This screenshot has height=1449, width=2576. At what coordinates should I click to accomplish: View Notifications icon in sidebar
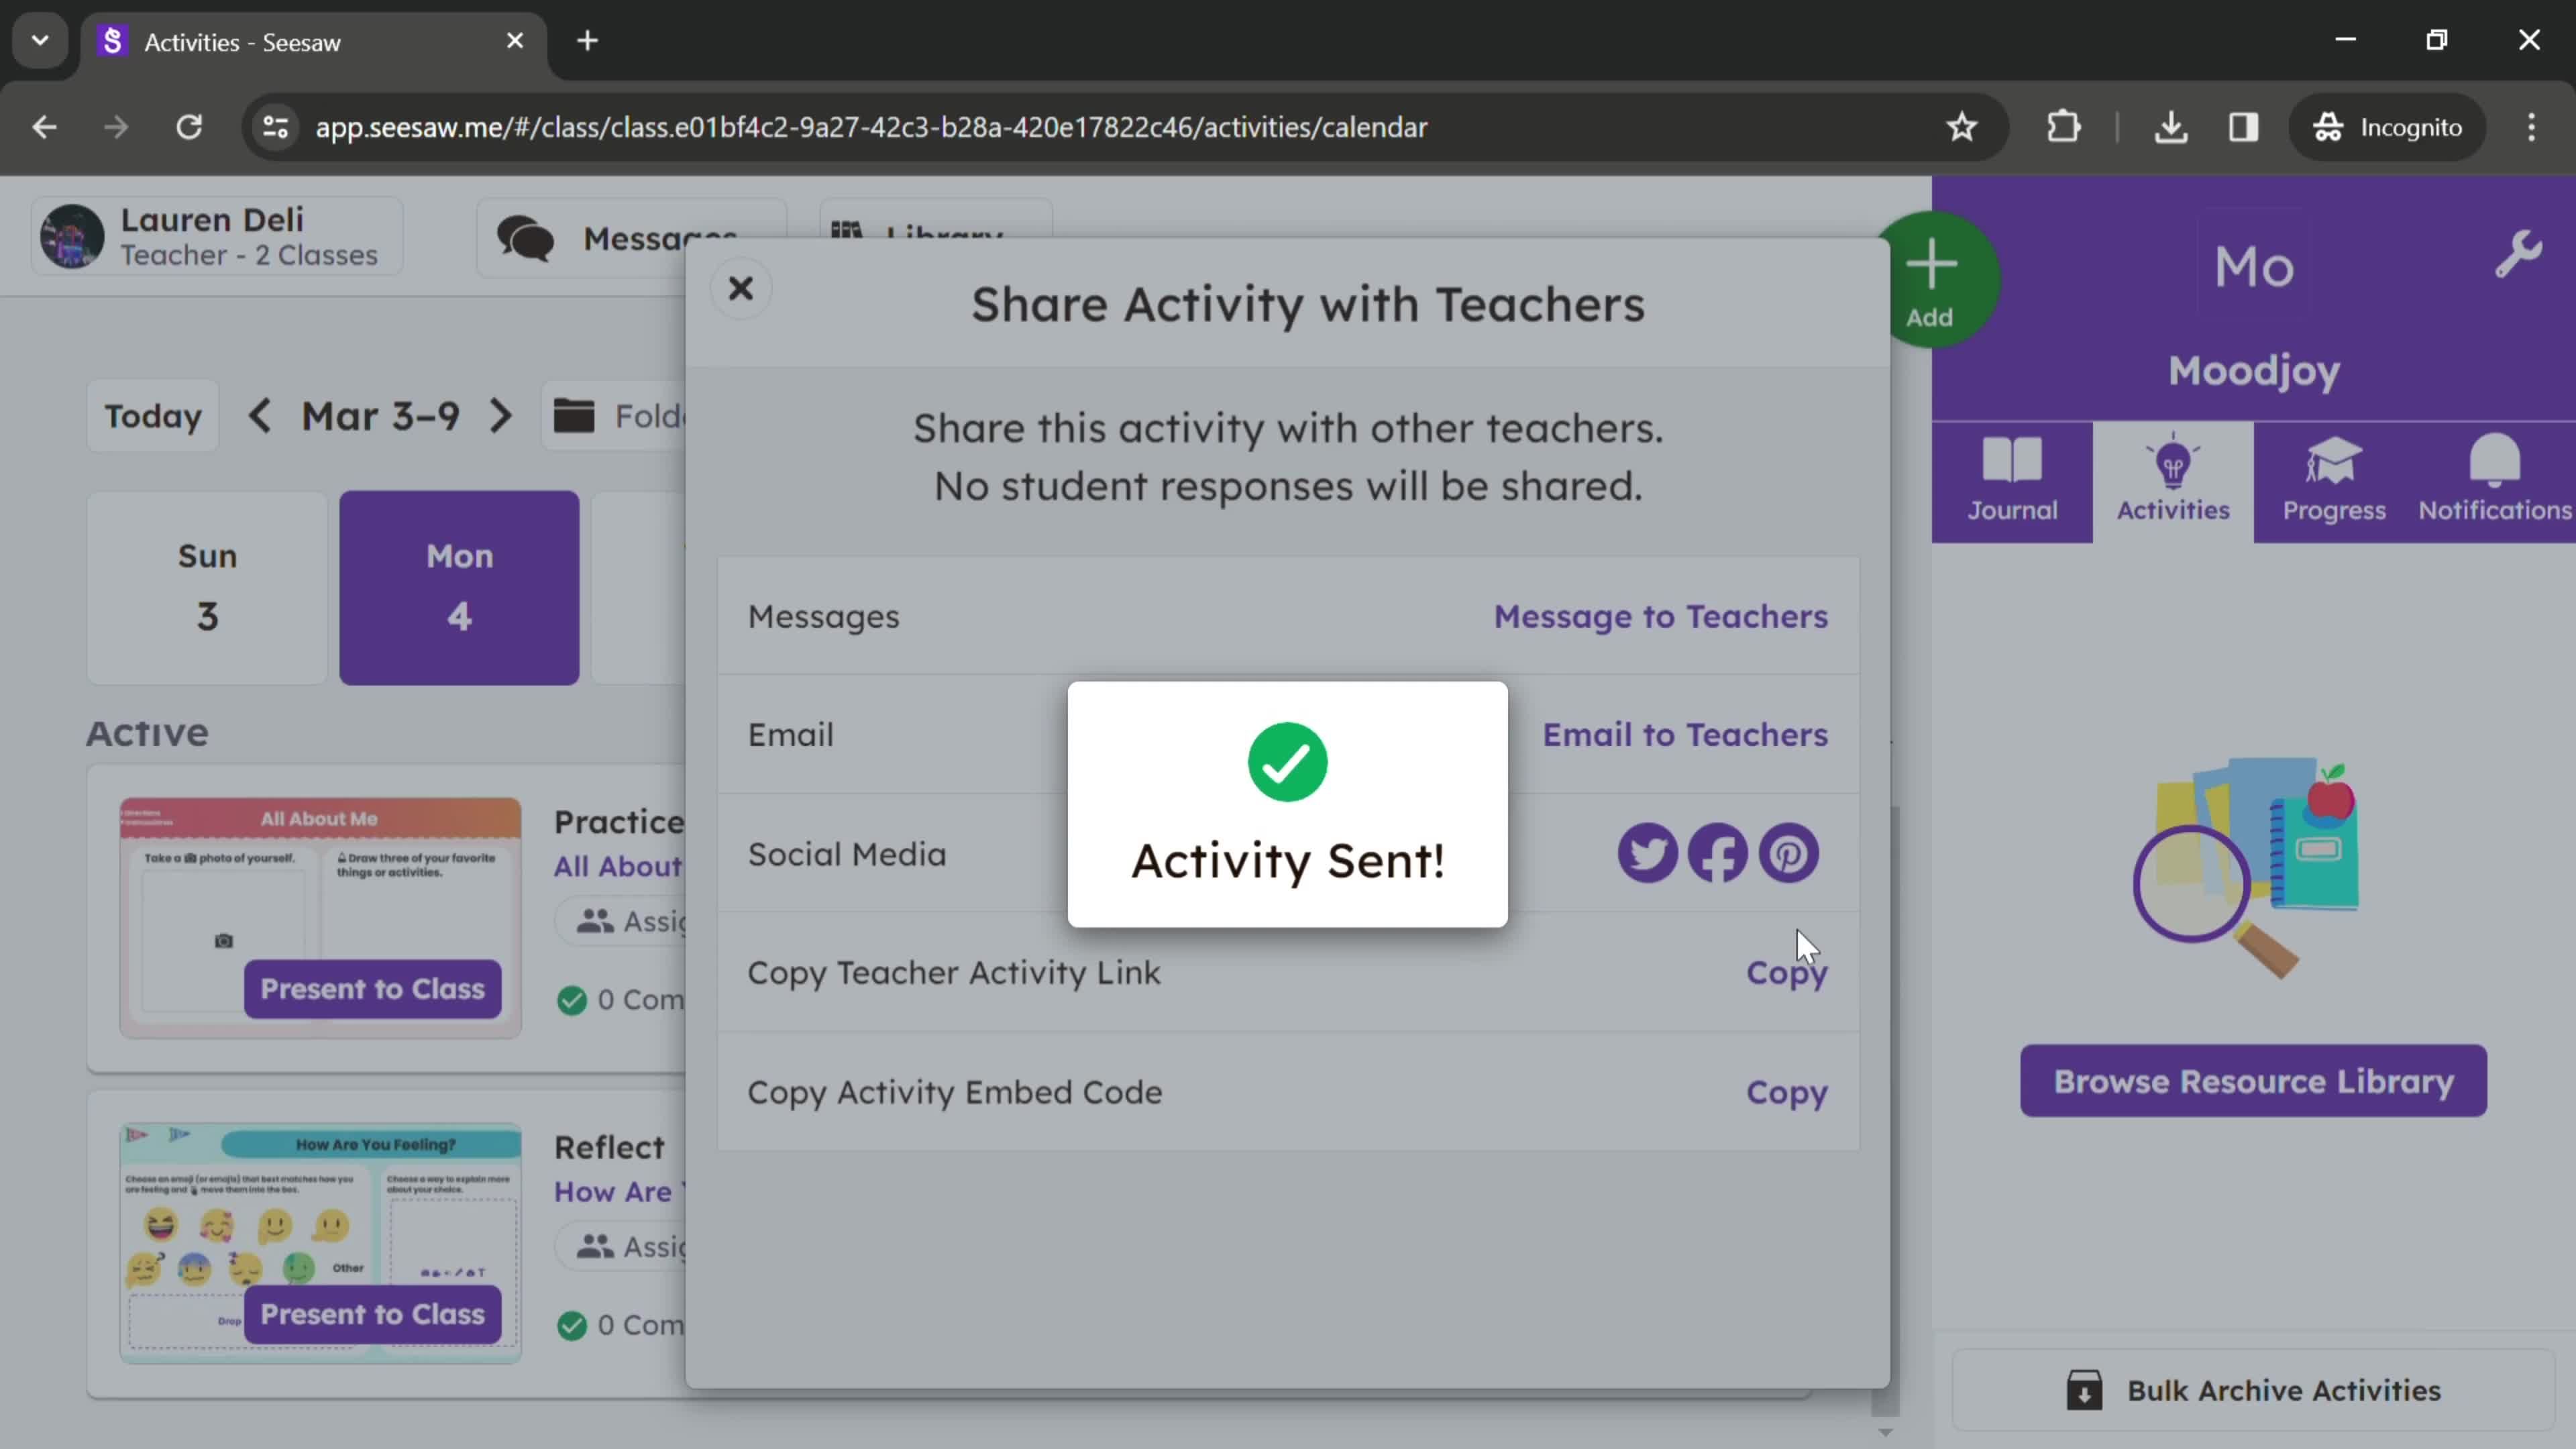coord(2496,478)
